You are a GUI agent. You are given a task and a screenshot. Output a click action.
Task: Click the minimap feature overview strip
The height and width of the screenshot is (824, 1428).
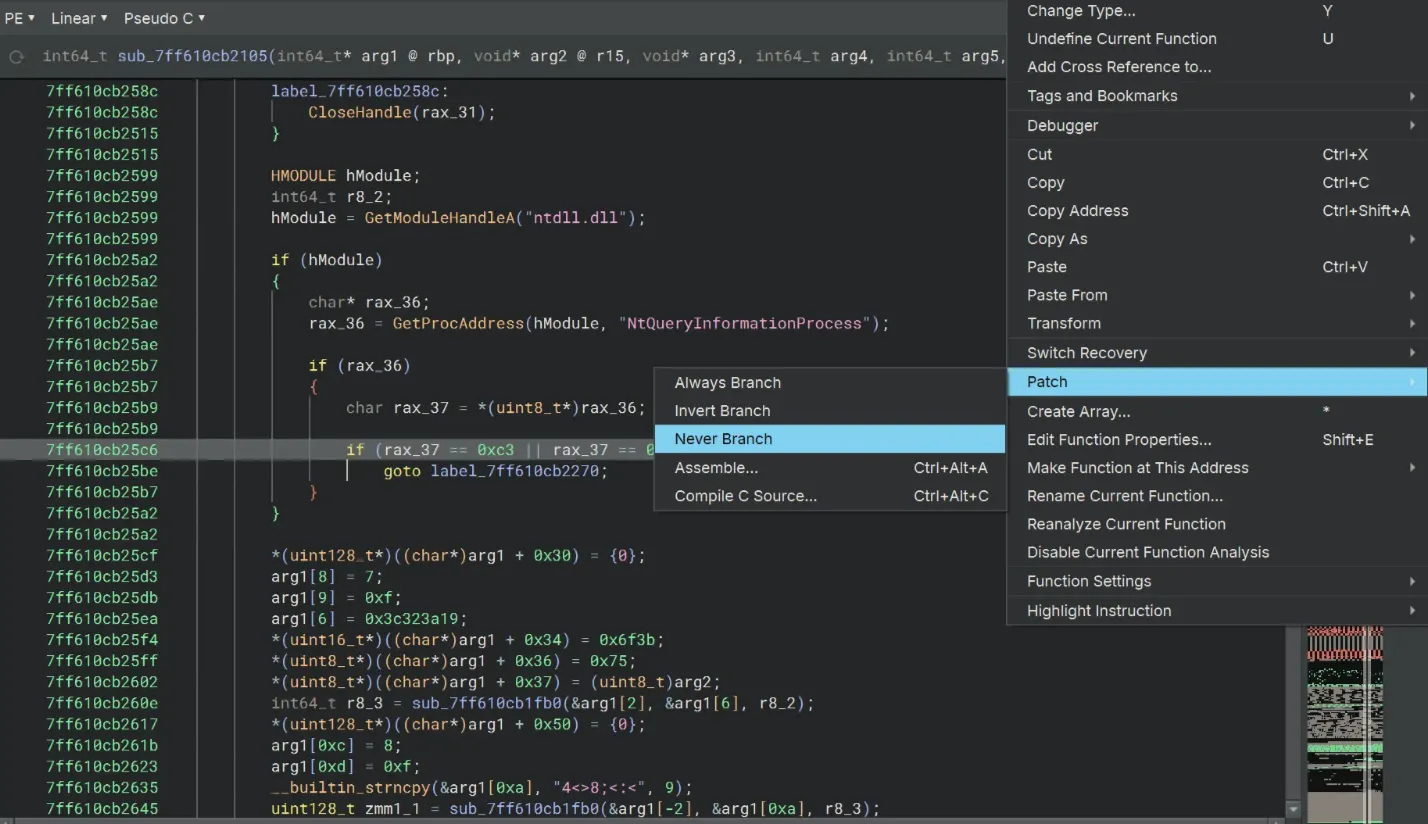[1344, 720]
